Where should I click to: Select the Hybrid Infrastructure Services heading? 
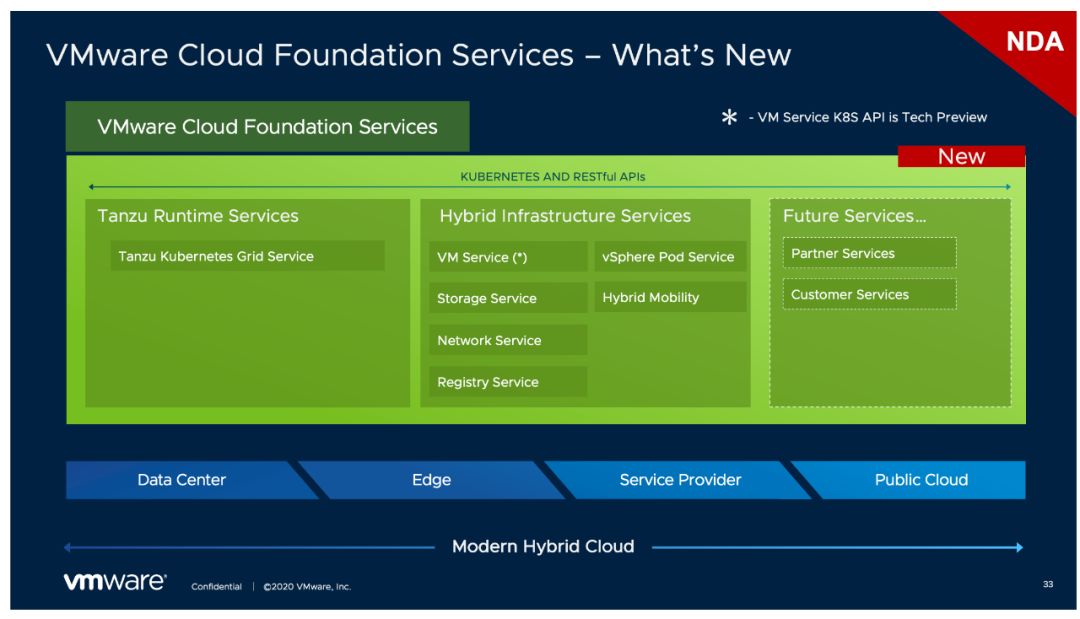click(565, 216)
